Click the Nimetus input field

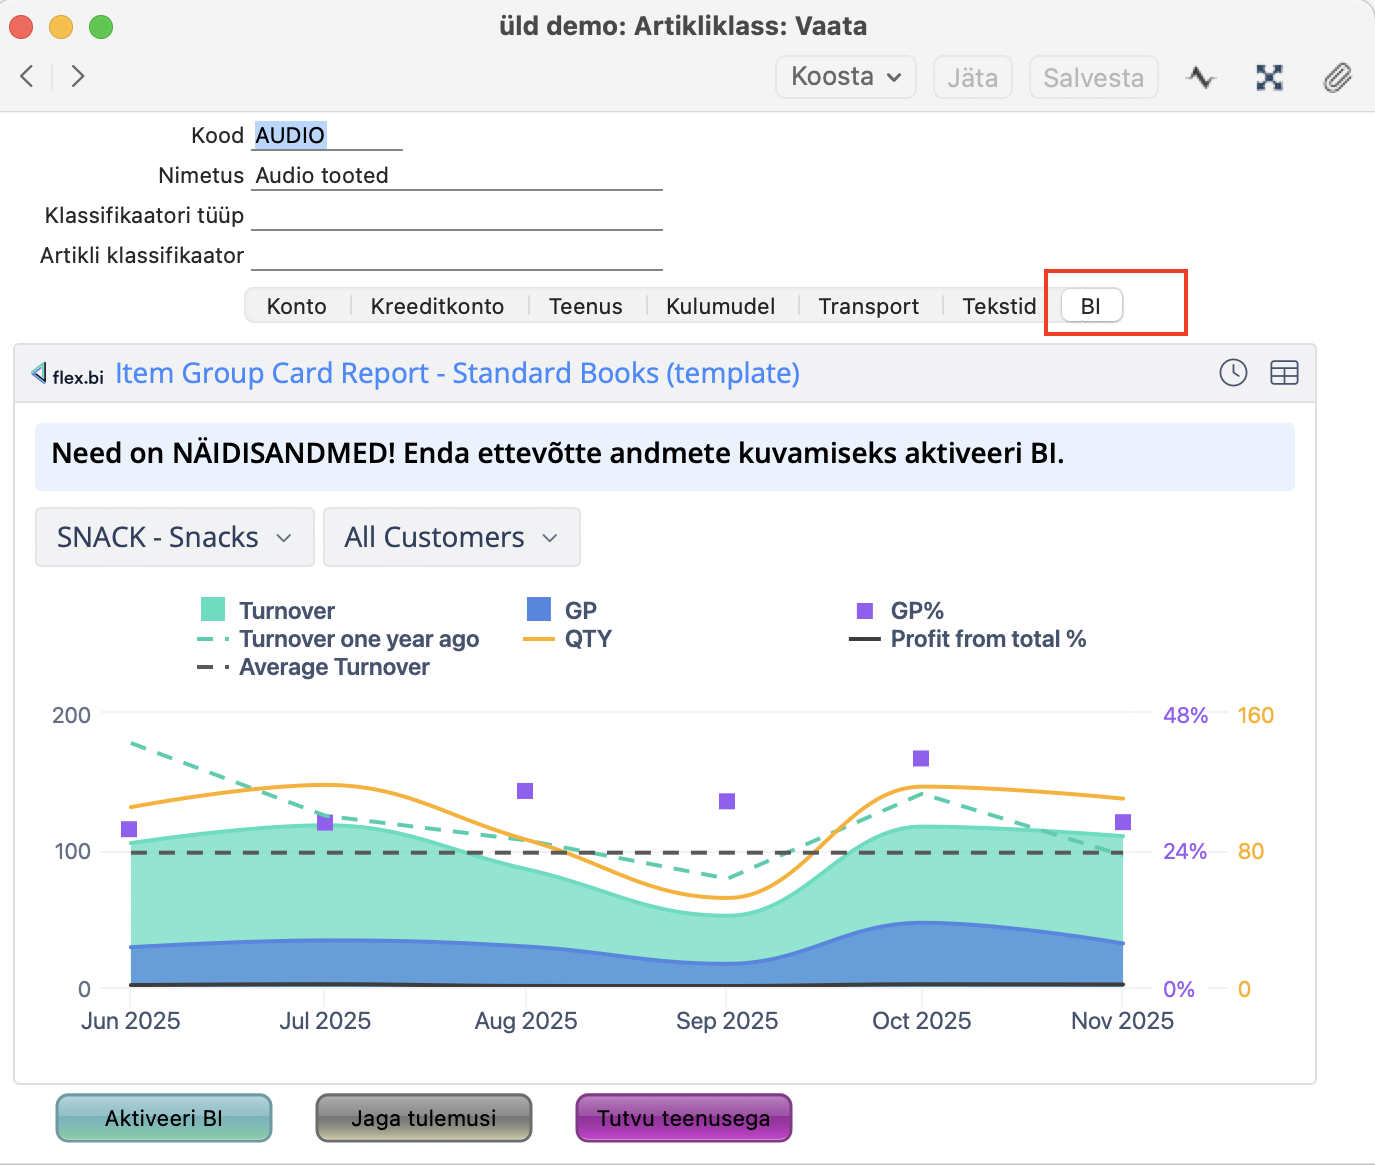click(x=457, y=176)
